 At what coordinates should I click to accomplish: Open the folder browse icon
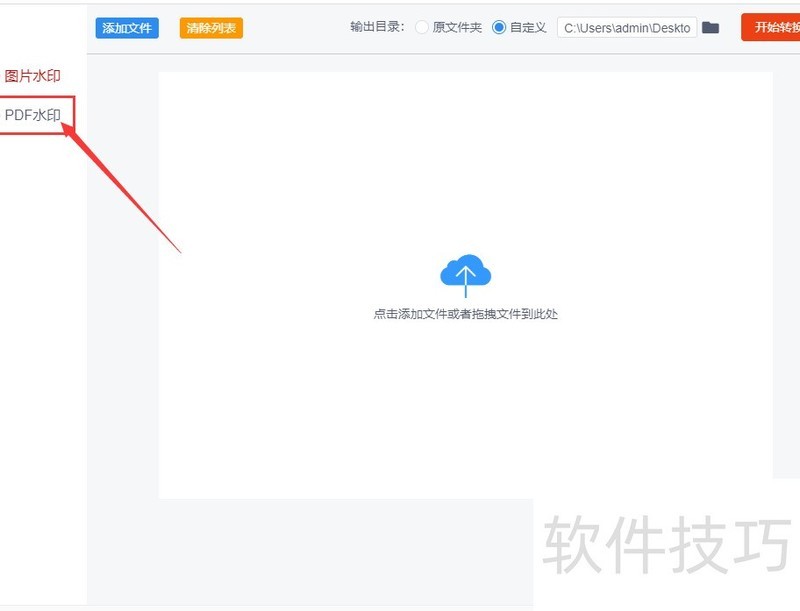pos(711,28)
